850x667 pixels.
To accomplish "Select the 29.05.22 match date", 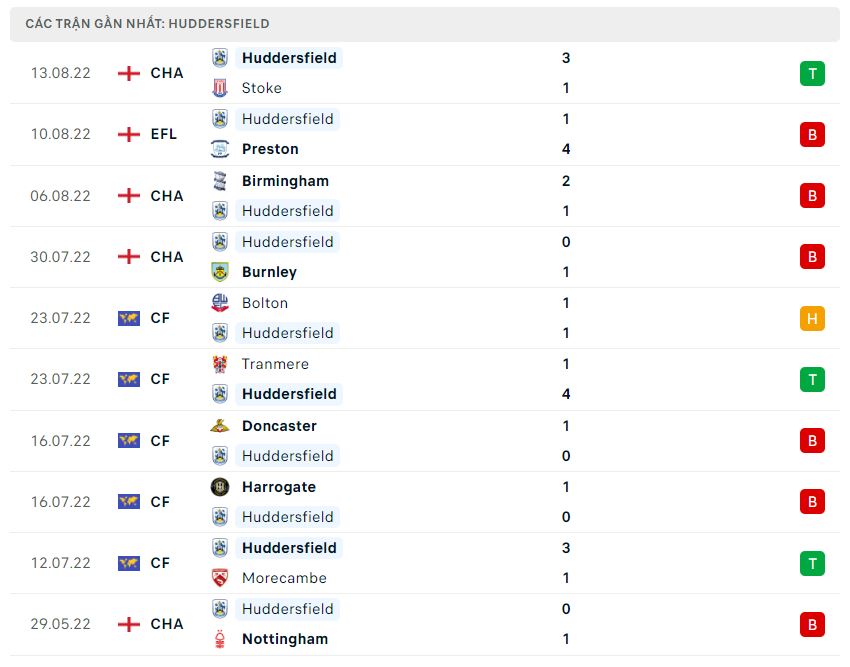I will pos(60,624).
